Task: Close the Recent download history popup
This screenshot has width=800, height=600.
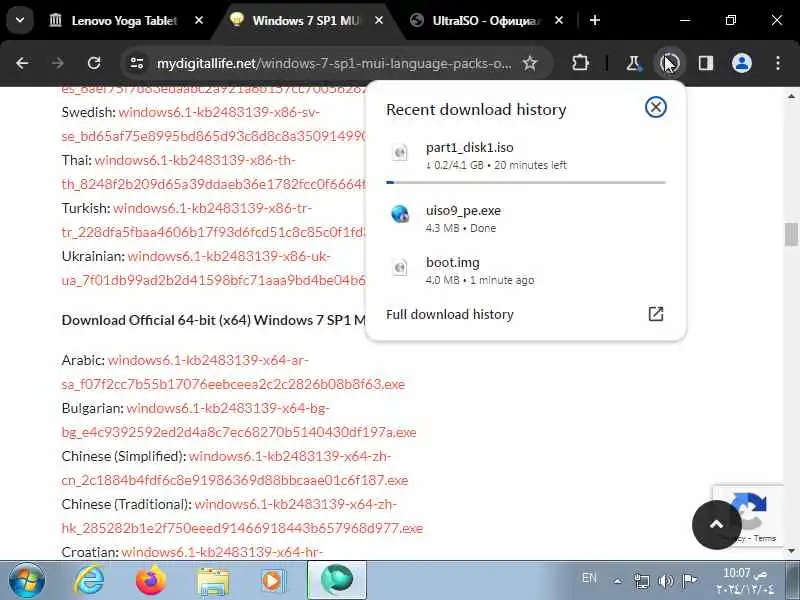Action: click(x=656, y=107)
